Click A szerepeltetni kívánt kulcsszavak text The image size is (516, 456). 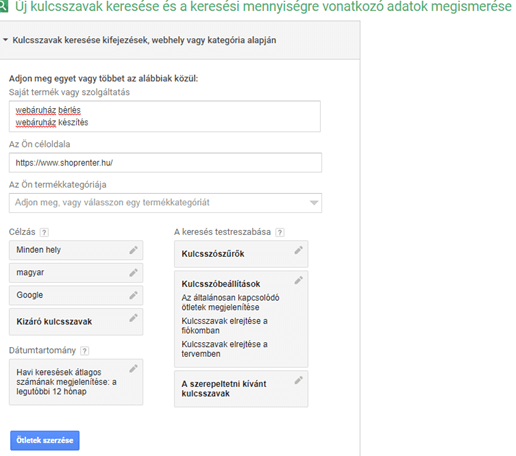coord(224,389)
